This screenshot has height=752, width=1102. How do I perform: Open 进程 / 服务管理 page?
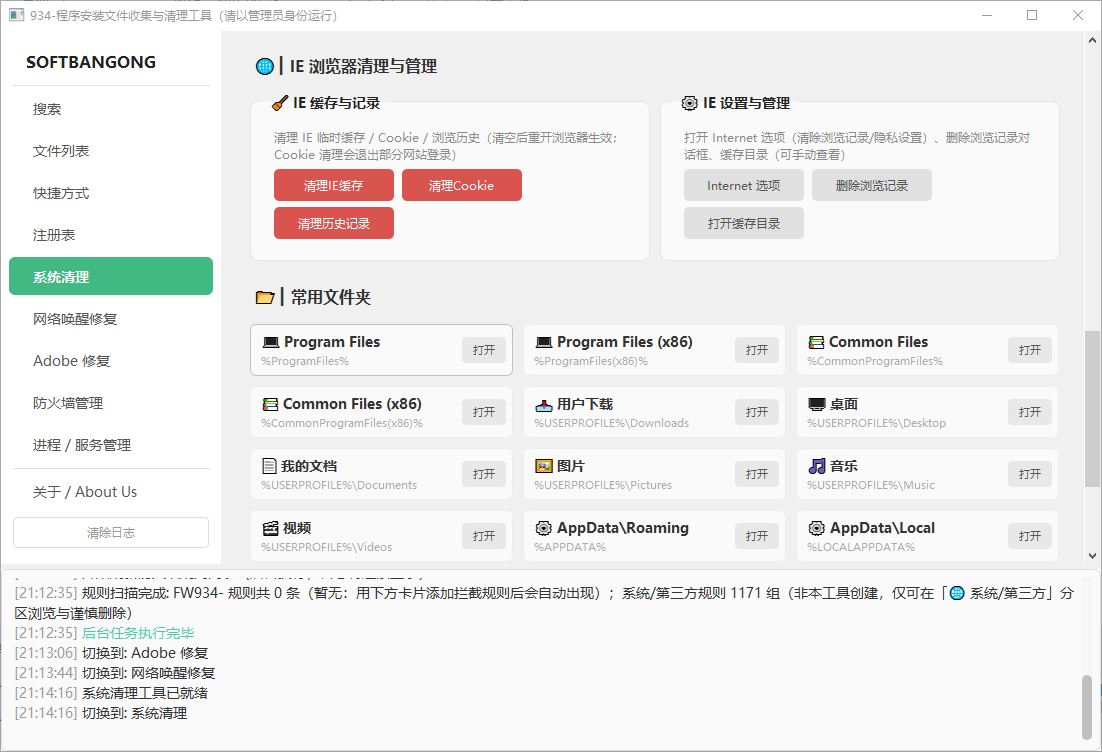click(111, 445)
